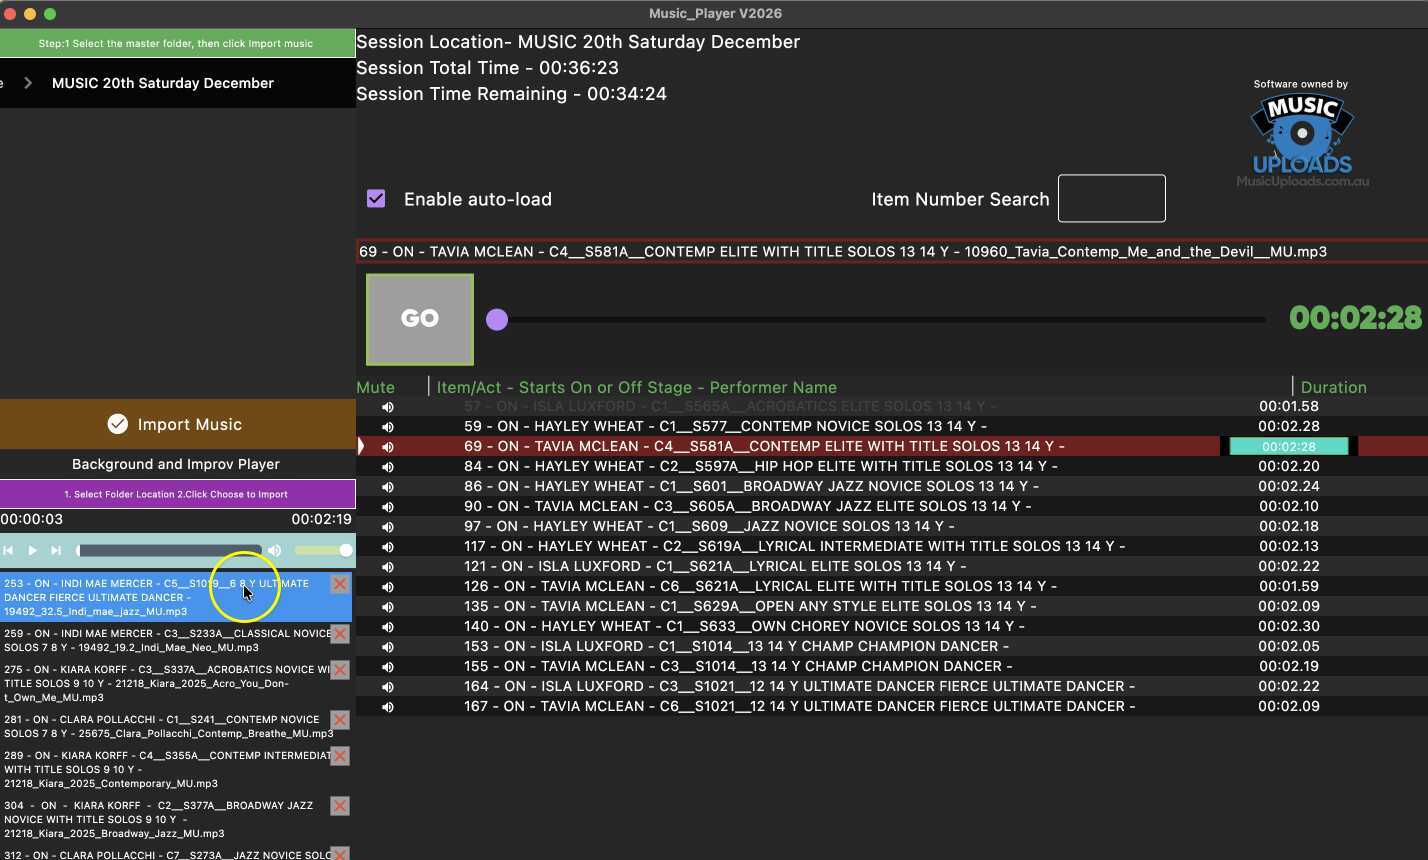Click the background player volume speaker icon

point(274,550)
